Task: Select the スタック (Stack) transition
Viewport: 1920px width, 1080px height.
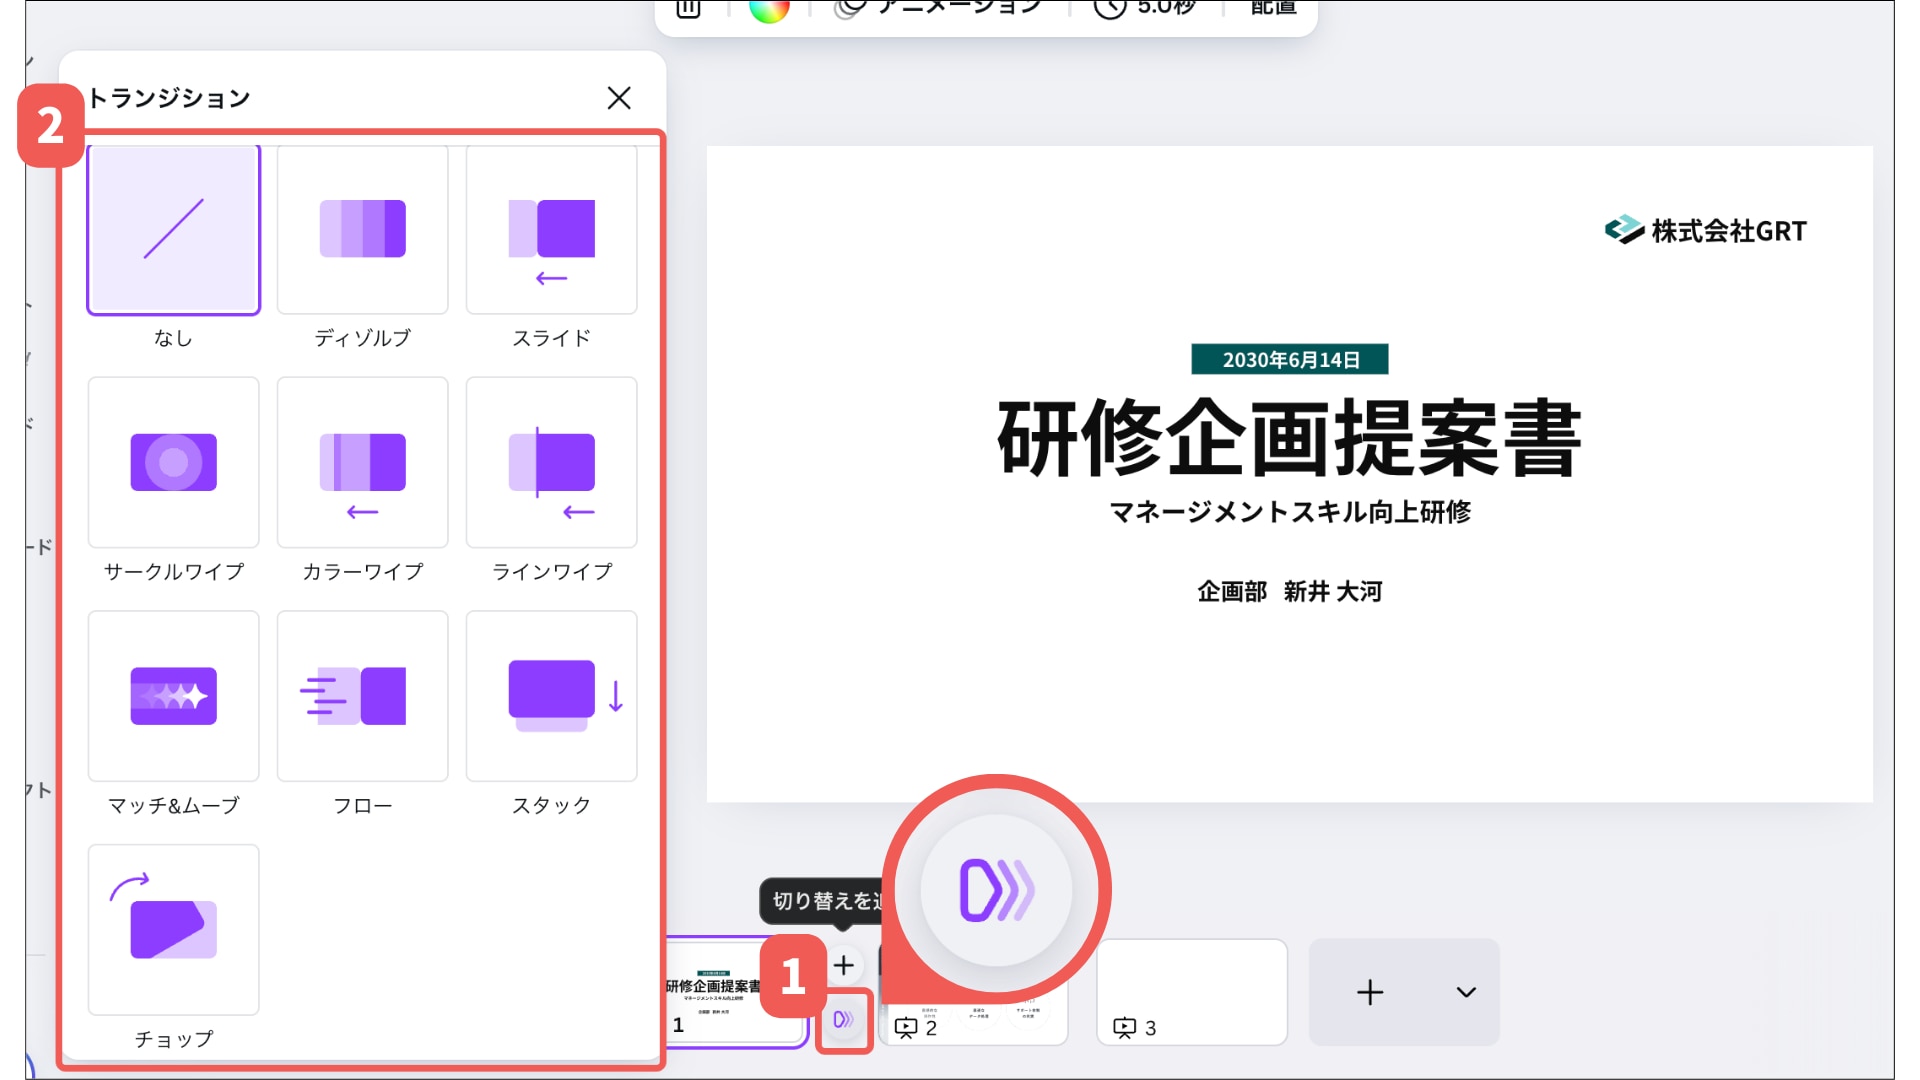Action: pos(551,696)
